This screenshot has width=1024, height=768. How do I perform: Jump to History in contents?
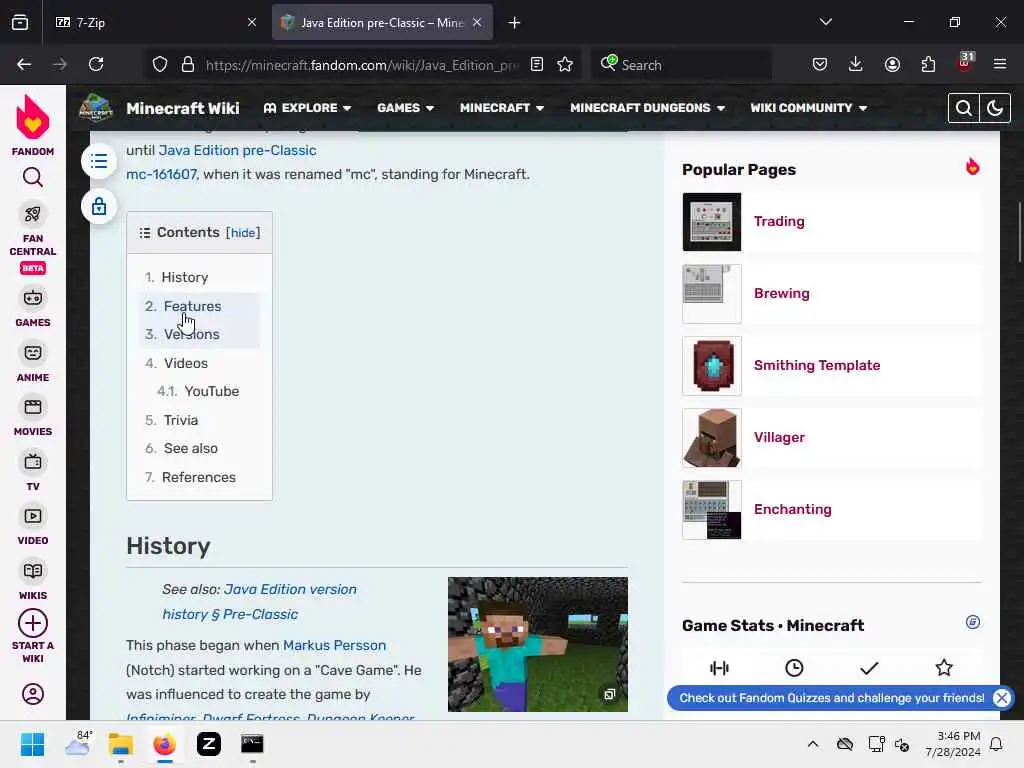tap(185, 277)
